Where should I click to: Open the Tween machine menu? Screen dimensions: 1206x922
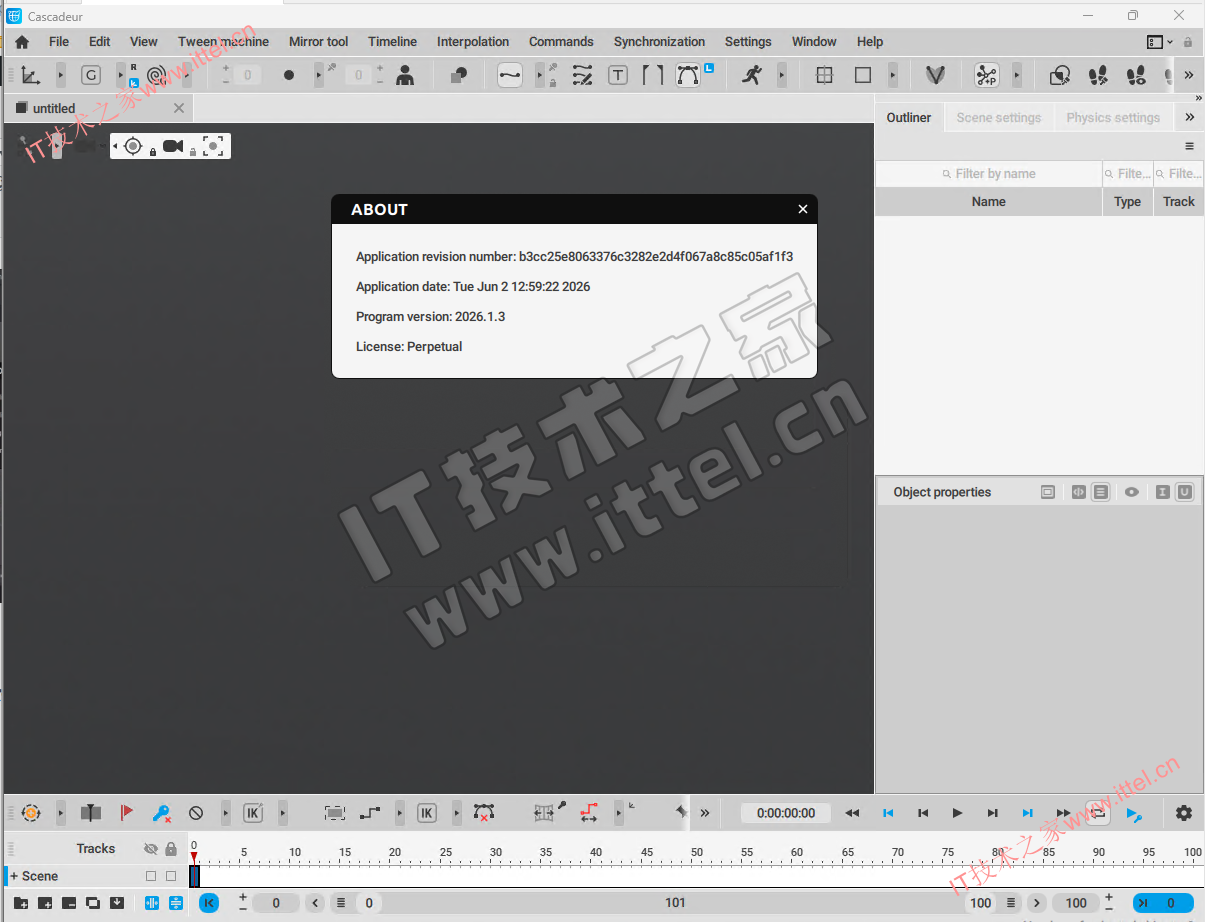pos(223,42)
